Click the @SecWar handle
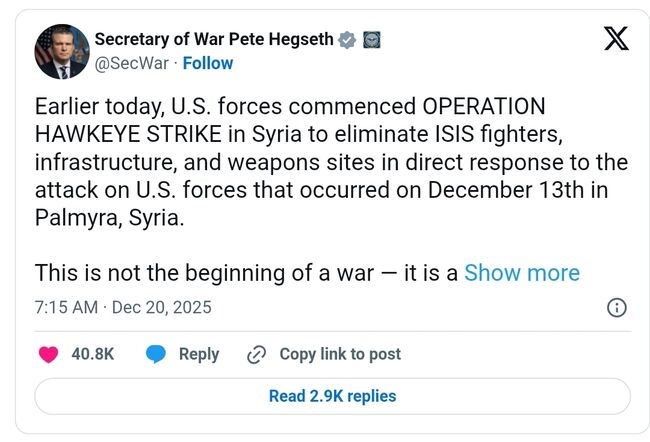This screenshot has width=650, height=442. [x=131, y=64]
